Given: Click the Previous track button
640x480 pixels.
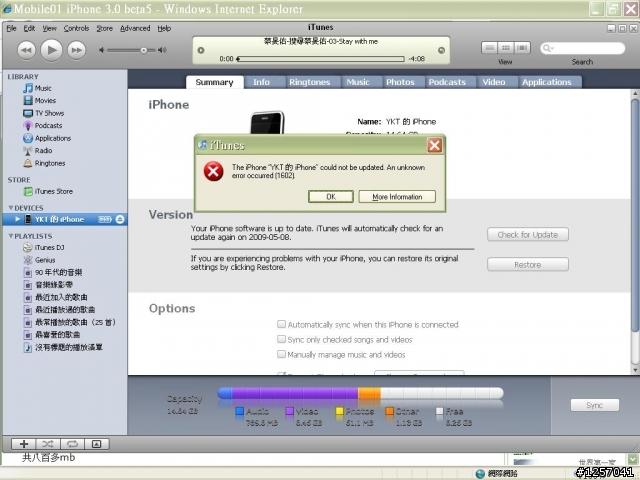Looking at the screenshot, I should [26, 51].
